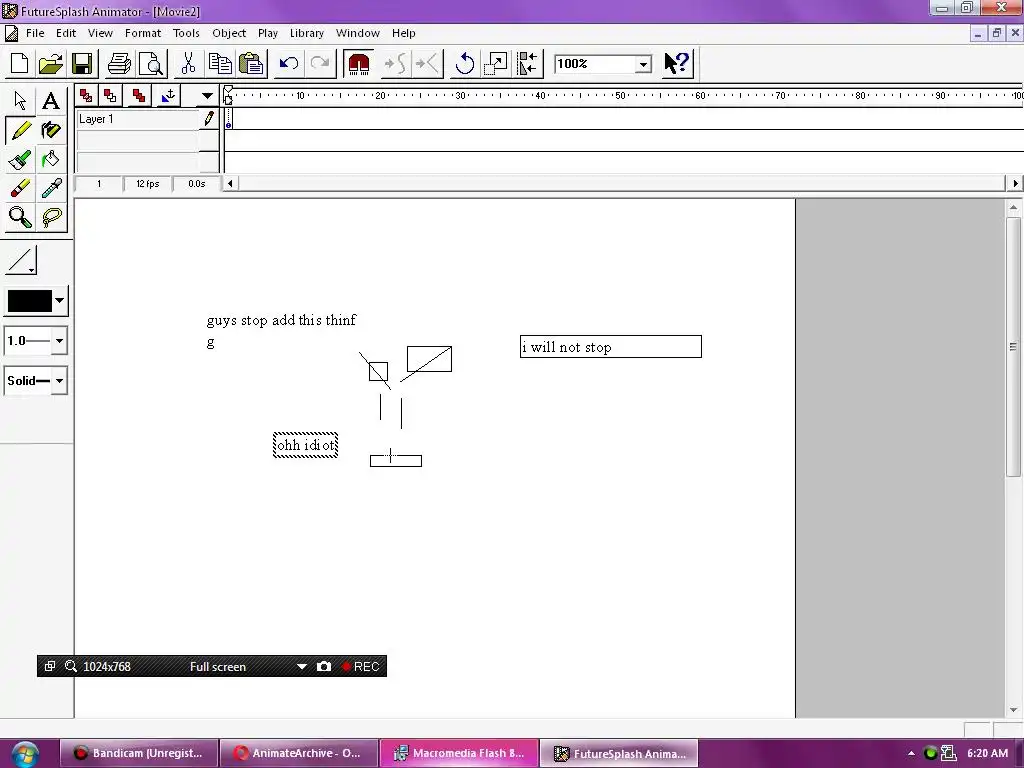This screenshot has height=768, width=1024.
Task: Click the Scale icon
Action: tap(496, 63)
